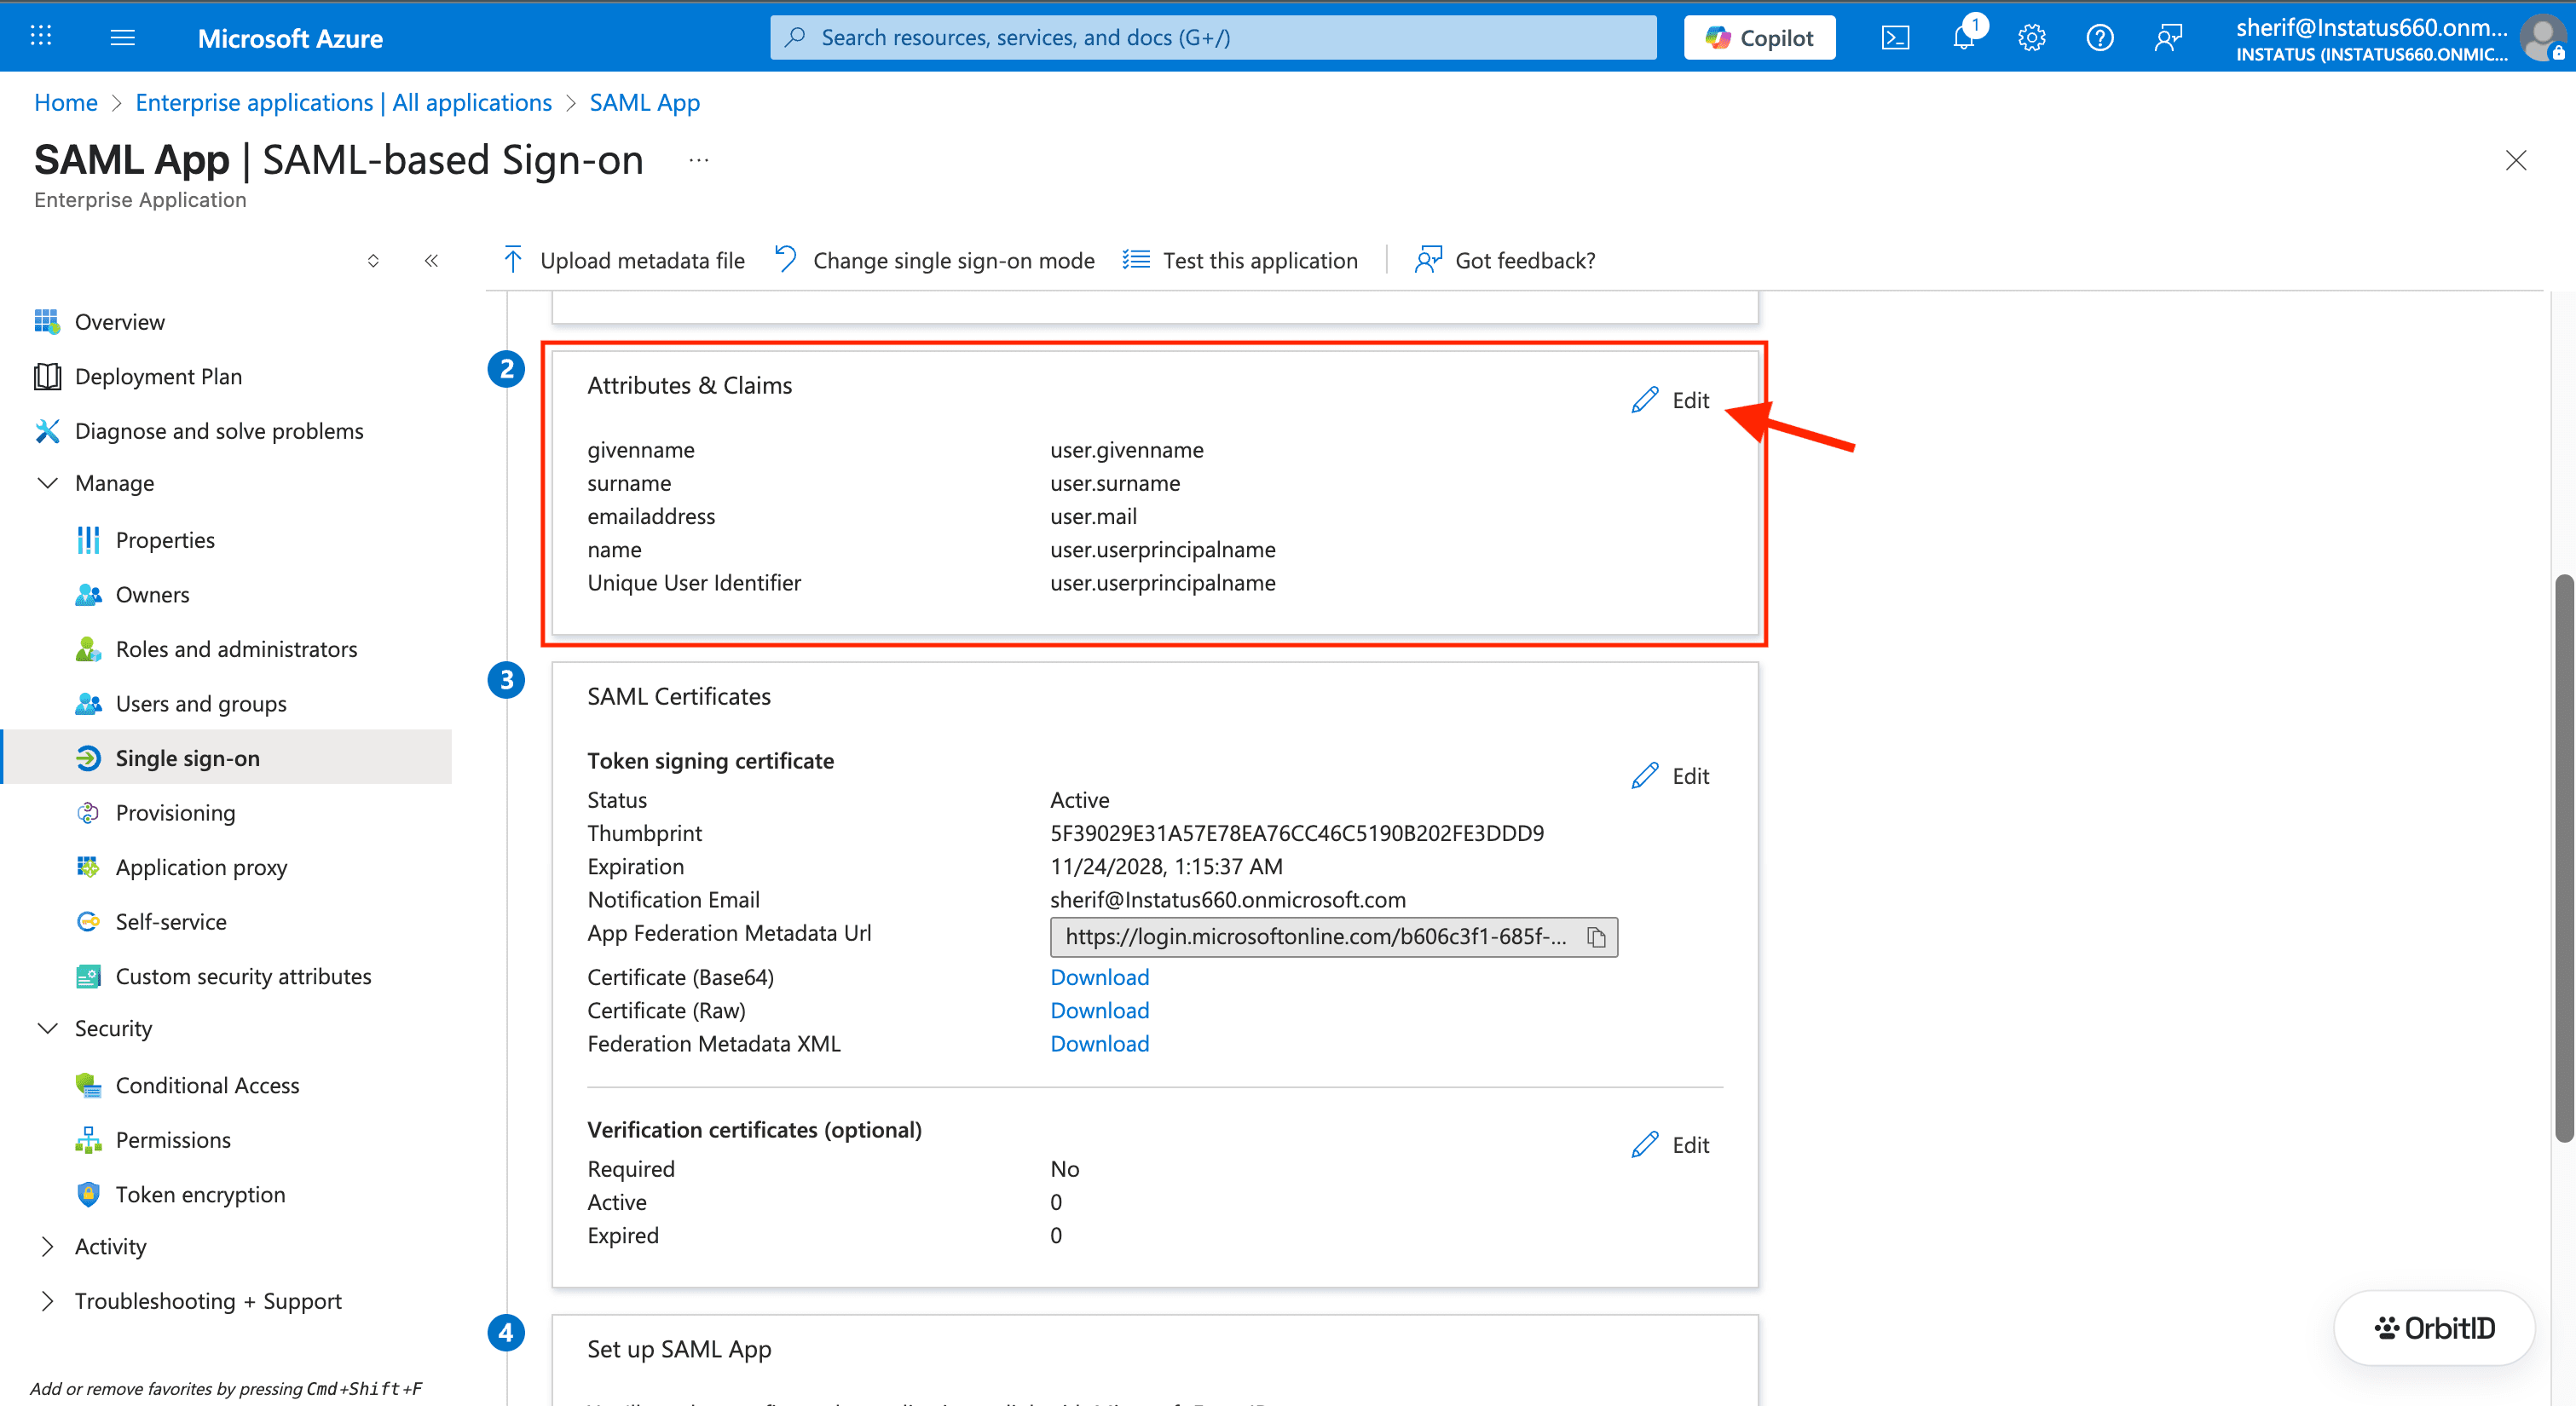Download Federation Metadata XML
Screen dimensions: 2576x1406
[1099, 1043]
